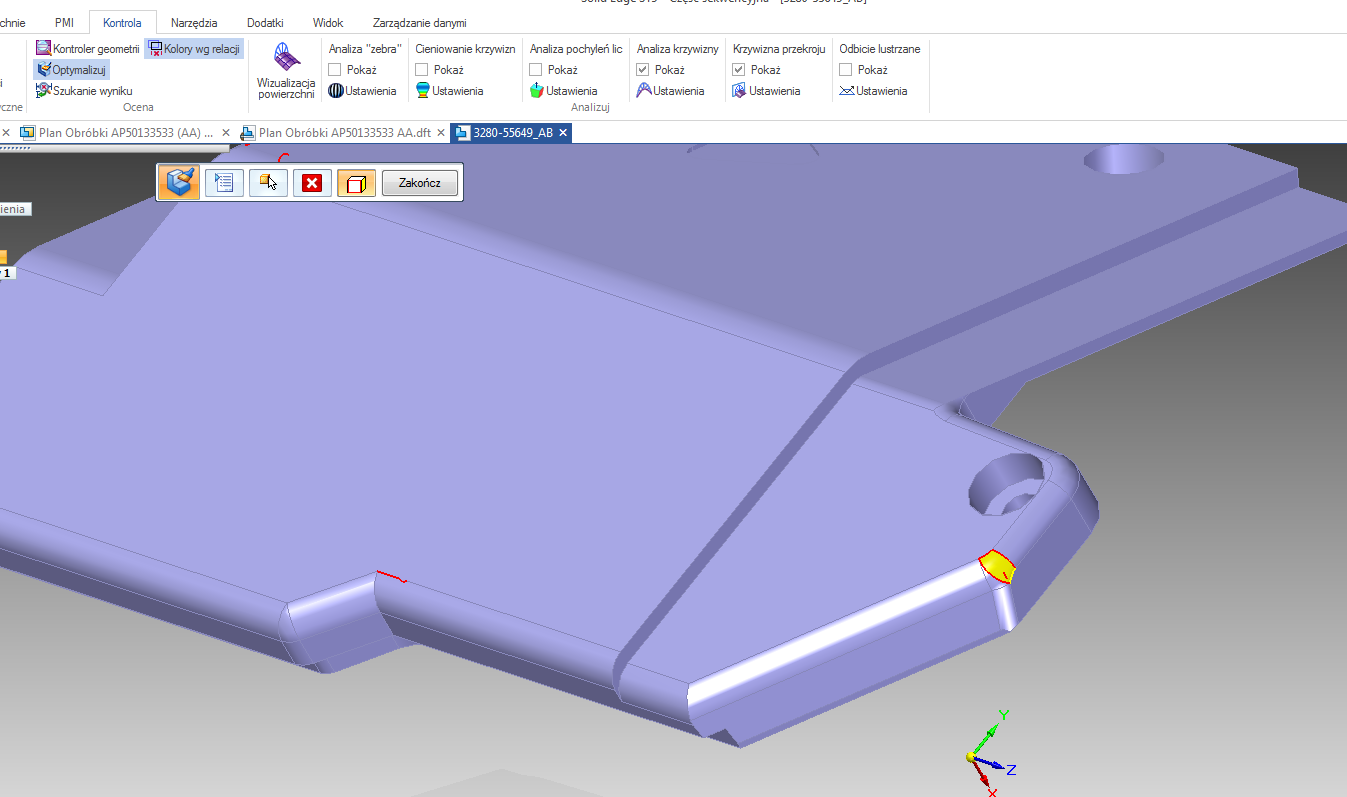Switch to the Widok ribbon tab
The height and width of the screenshot is (797, 1347).
pyautogui.click(x=328, y=22)
